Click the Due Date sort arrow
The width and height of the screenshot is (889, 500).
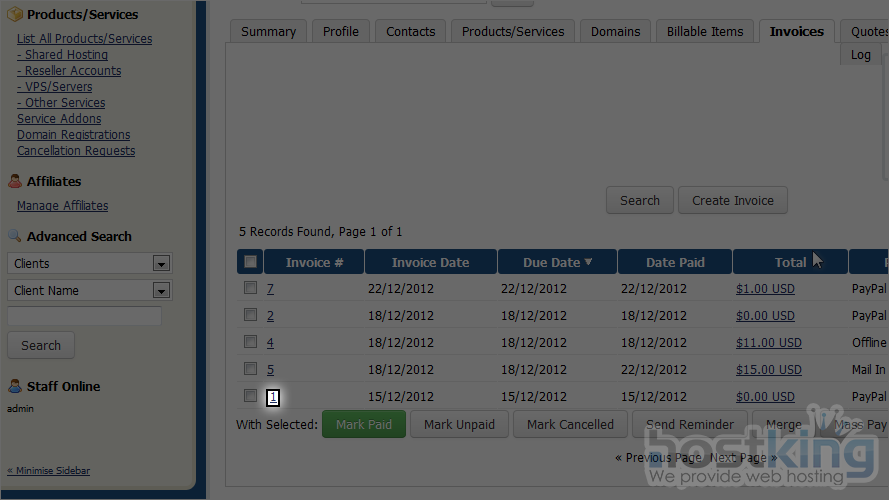[588, 262]
